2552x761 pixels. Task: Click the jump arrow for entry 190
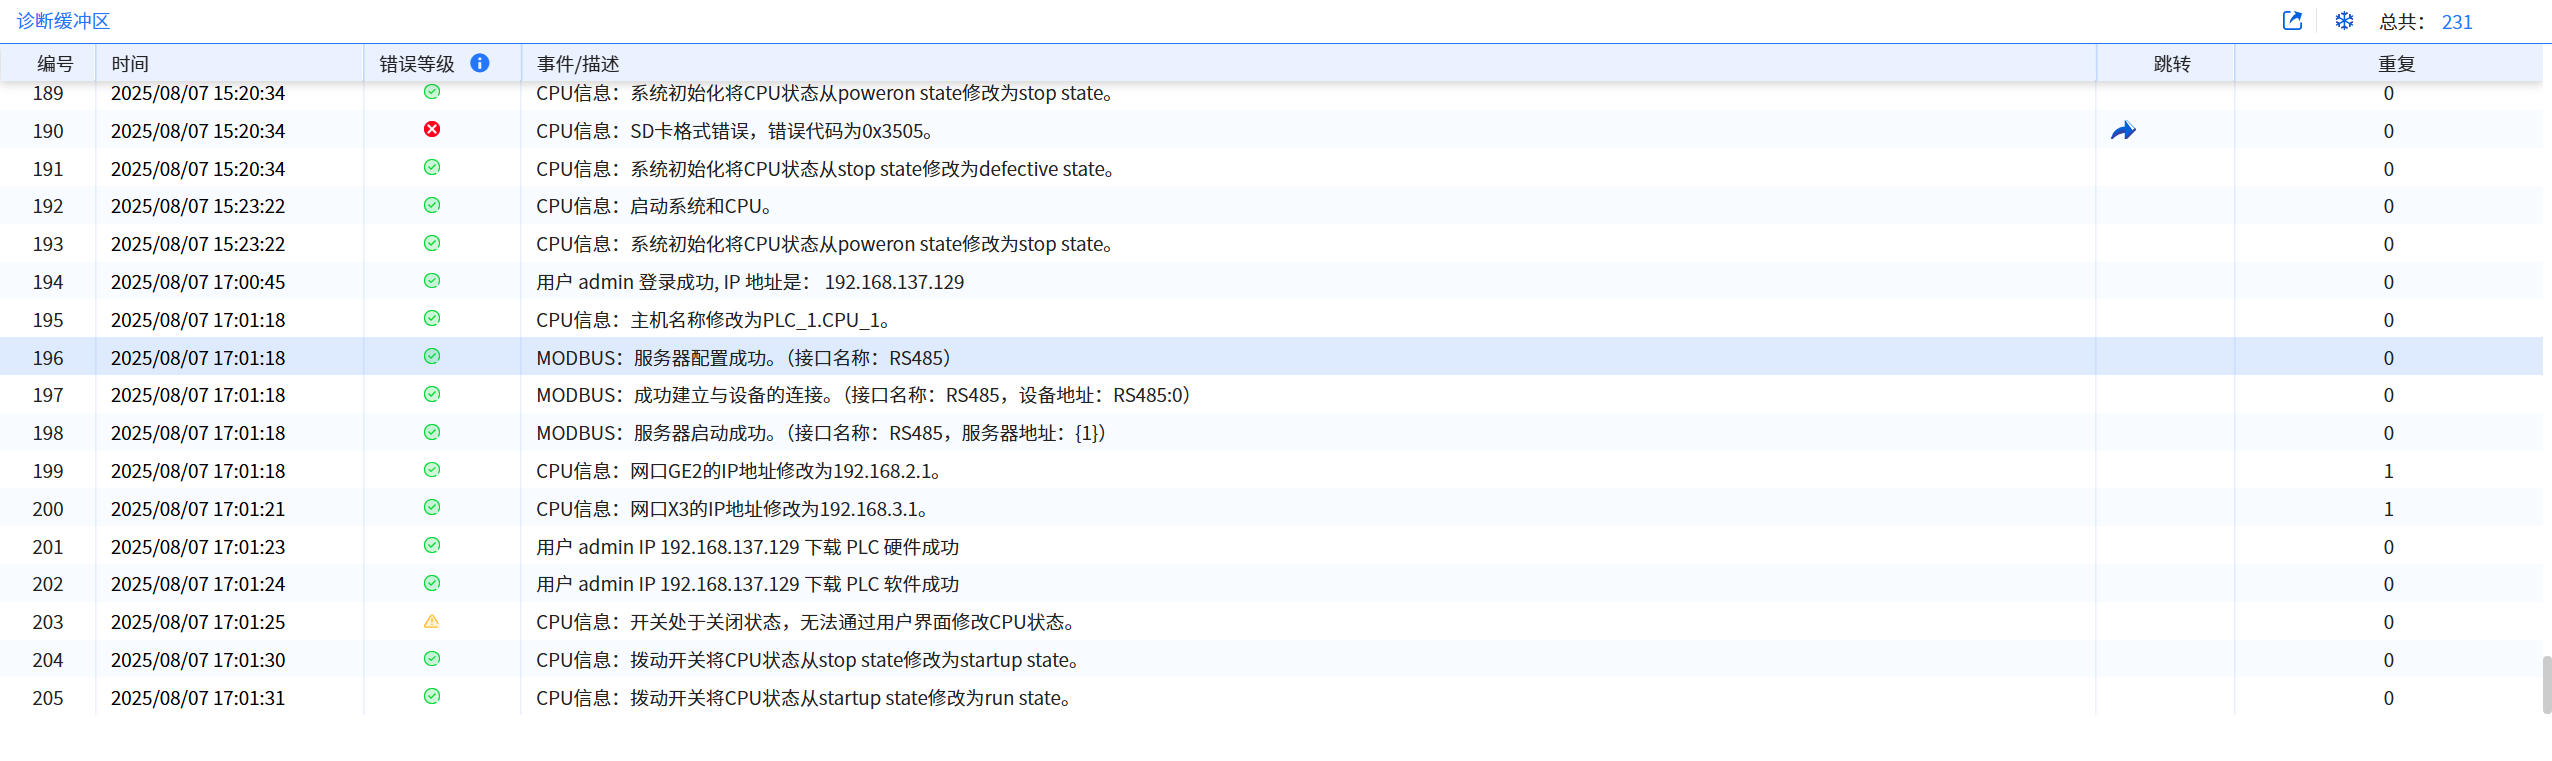click(x=2123, y=131)
